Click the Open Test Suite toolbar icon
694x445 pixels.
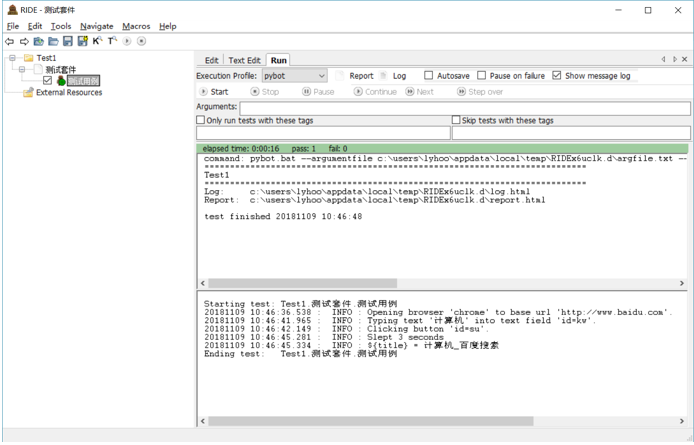pos(39,41)
